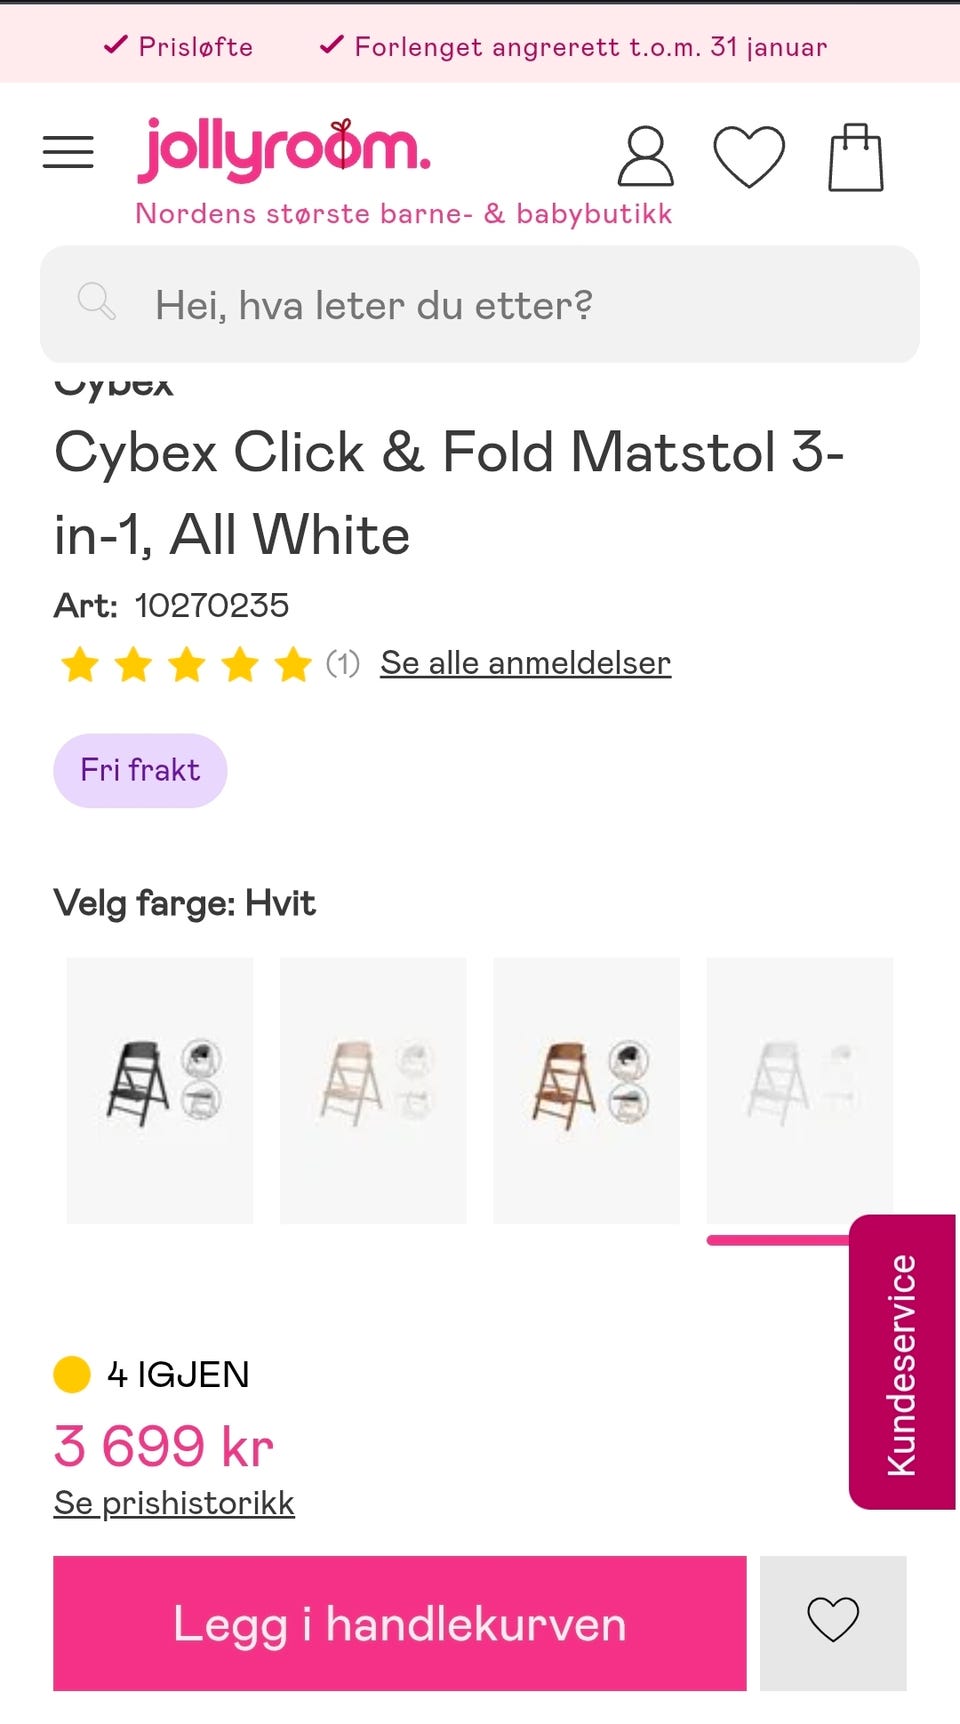The image size is (960, 1724).
Task: Click the five-star rating
Action: (x=186, y=664)
